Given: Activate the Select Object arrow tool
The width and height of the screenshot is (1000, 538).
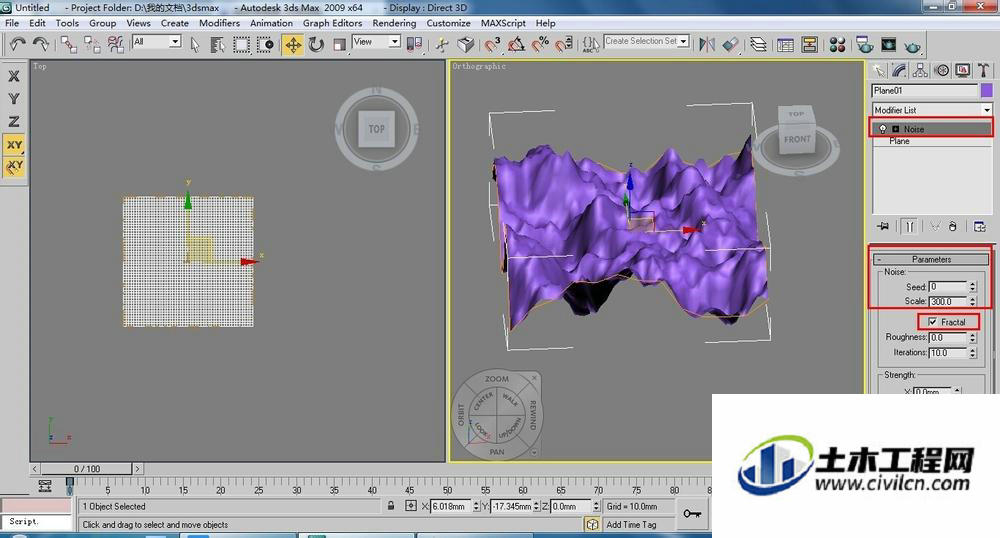Looking at the screenshot, I should (195, 44).
